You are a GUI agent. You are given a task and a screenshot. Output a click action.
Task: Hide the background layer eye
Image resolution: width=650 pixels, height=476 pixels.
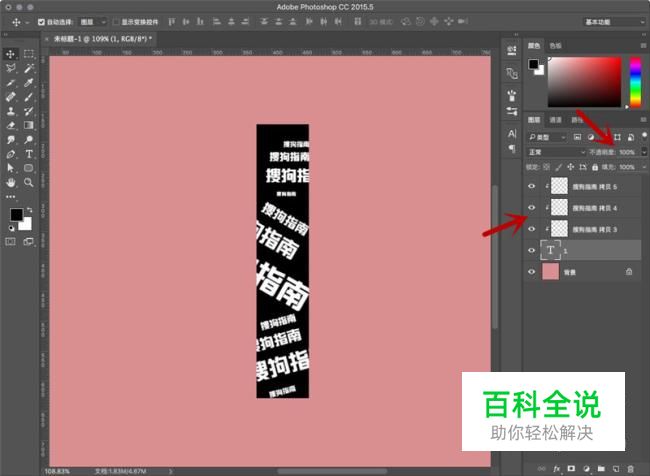pos(531,272)
